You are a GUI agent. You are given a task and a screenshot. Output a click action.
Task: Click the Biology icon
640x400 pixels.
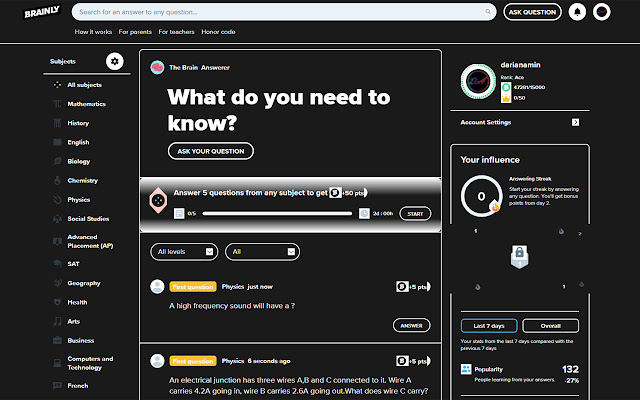click(58, 161)
